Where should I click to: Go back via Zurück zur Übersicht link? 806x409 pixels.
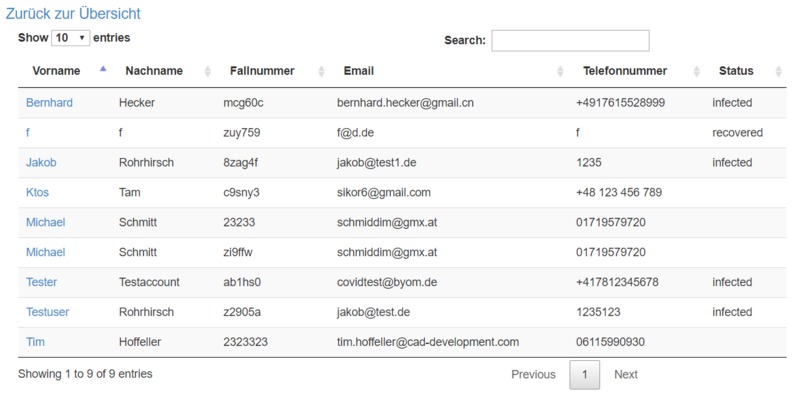73,13
